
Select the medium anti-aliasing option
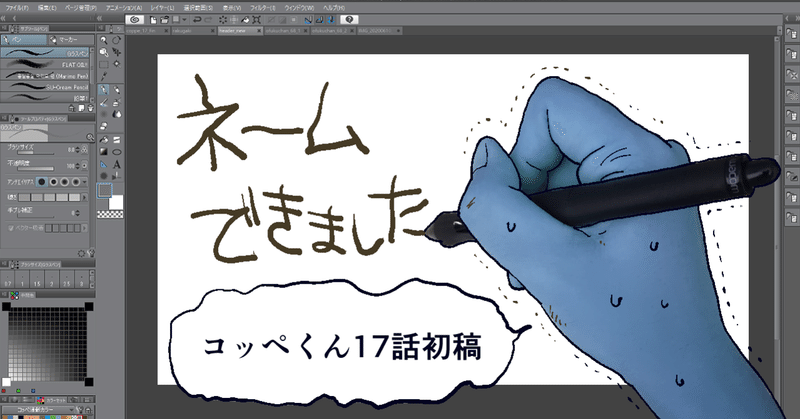(64, 182)
